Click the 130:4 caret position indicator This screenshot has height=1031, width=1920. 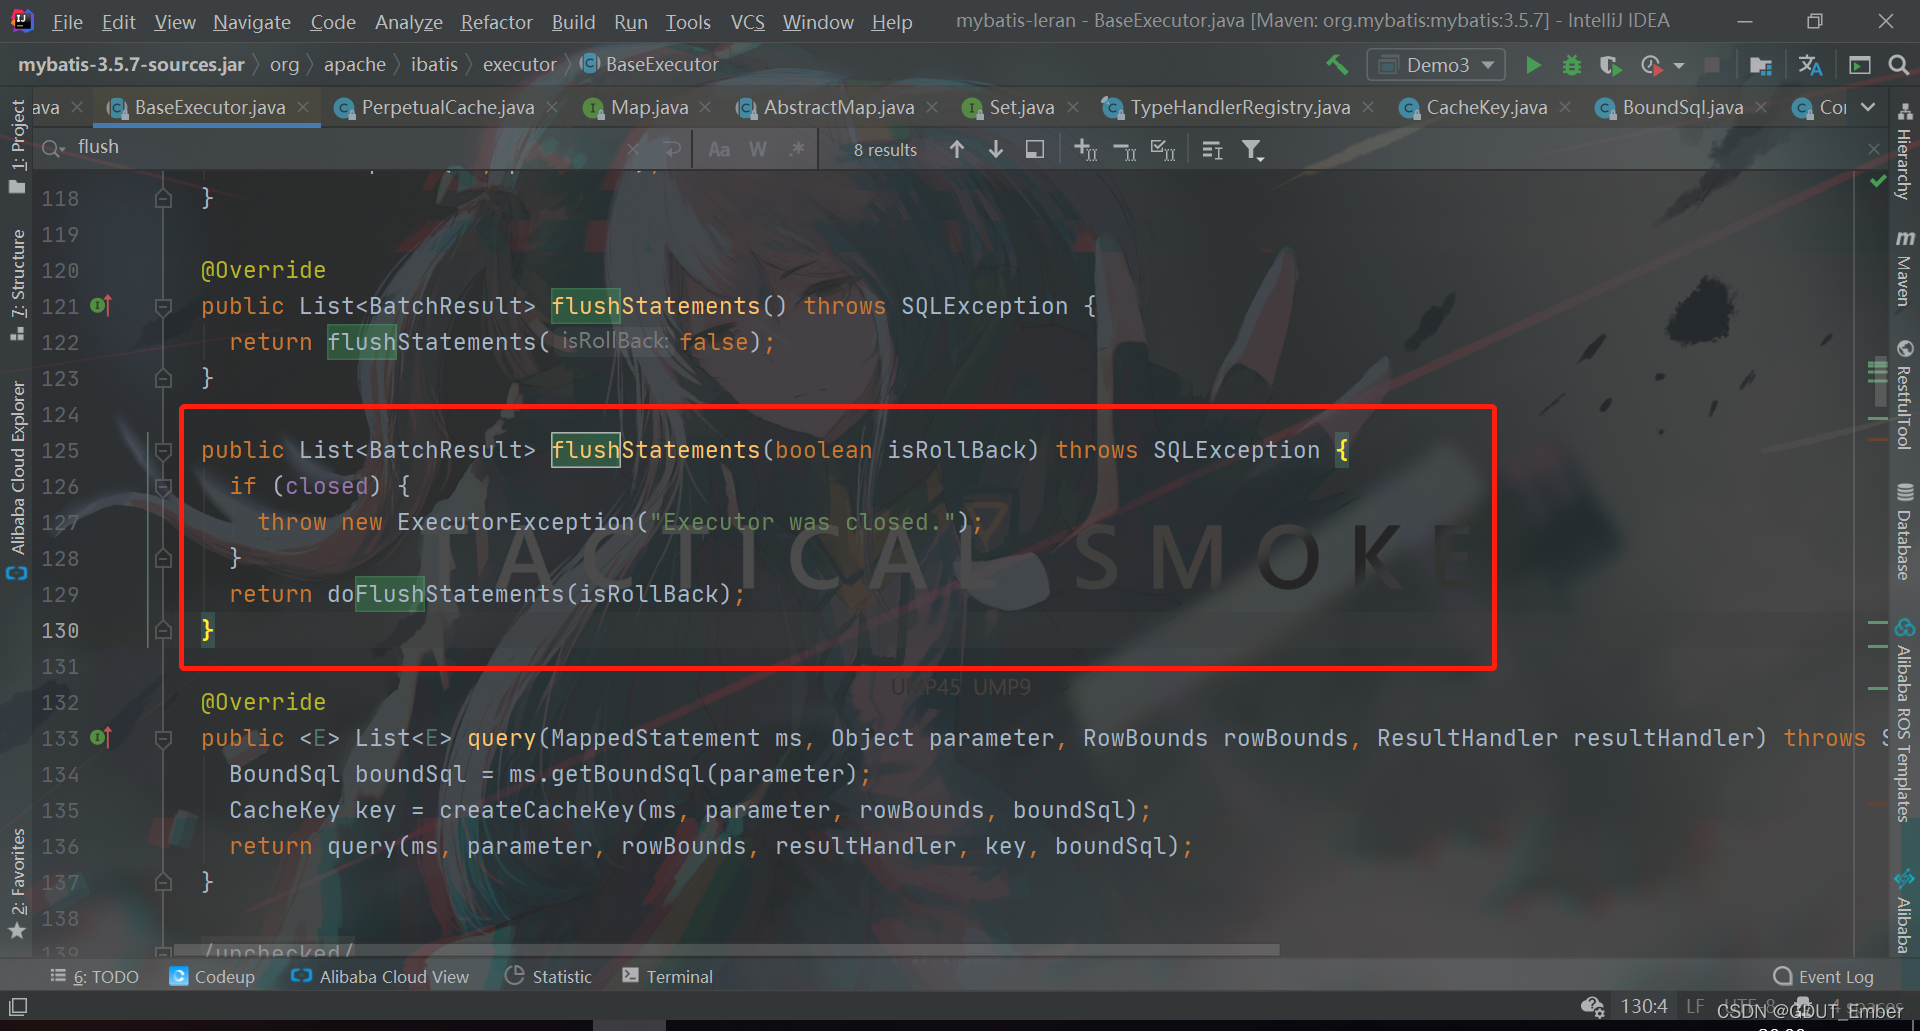pos(1643,1006)
